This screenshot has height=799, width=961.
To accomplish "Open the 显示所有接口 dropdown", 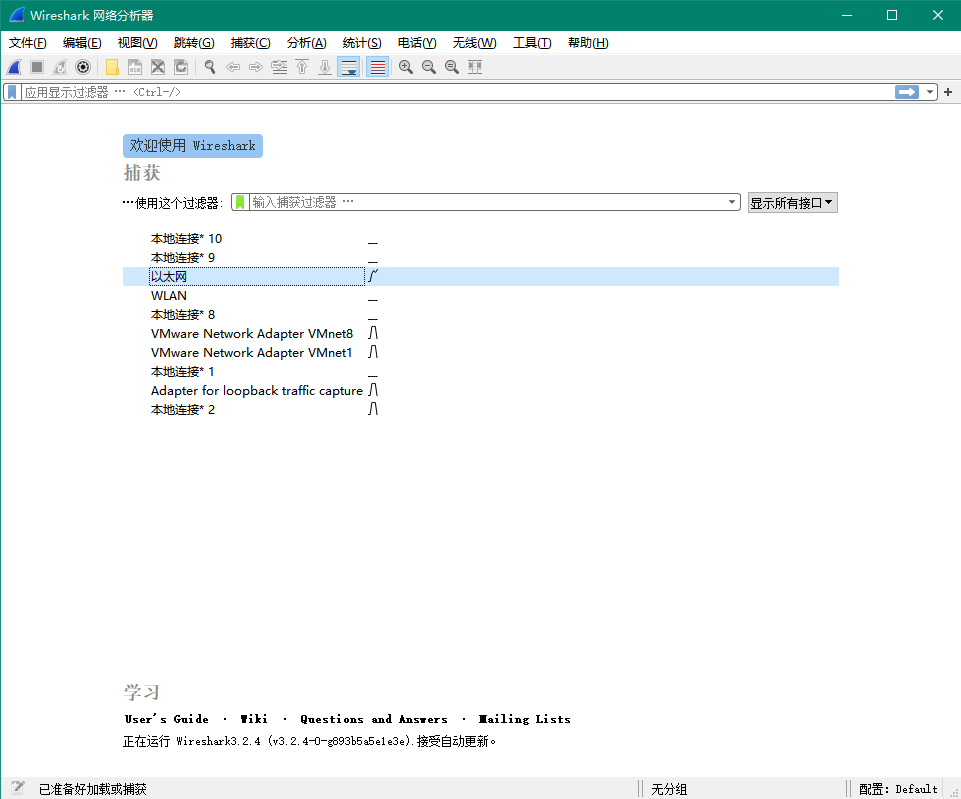I will 792,202.
